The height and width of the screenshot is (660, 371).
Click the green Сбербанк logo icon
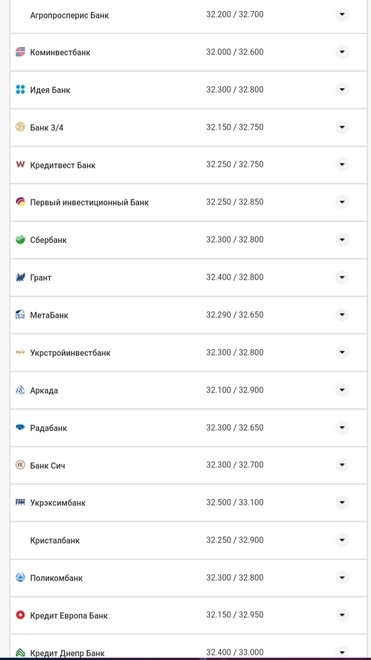20,240
